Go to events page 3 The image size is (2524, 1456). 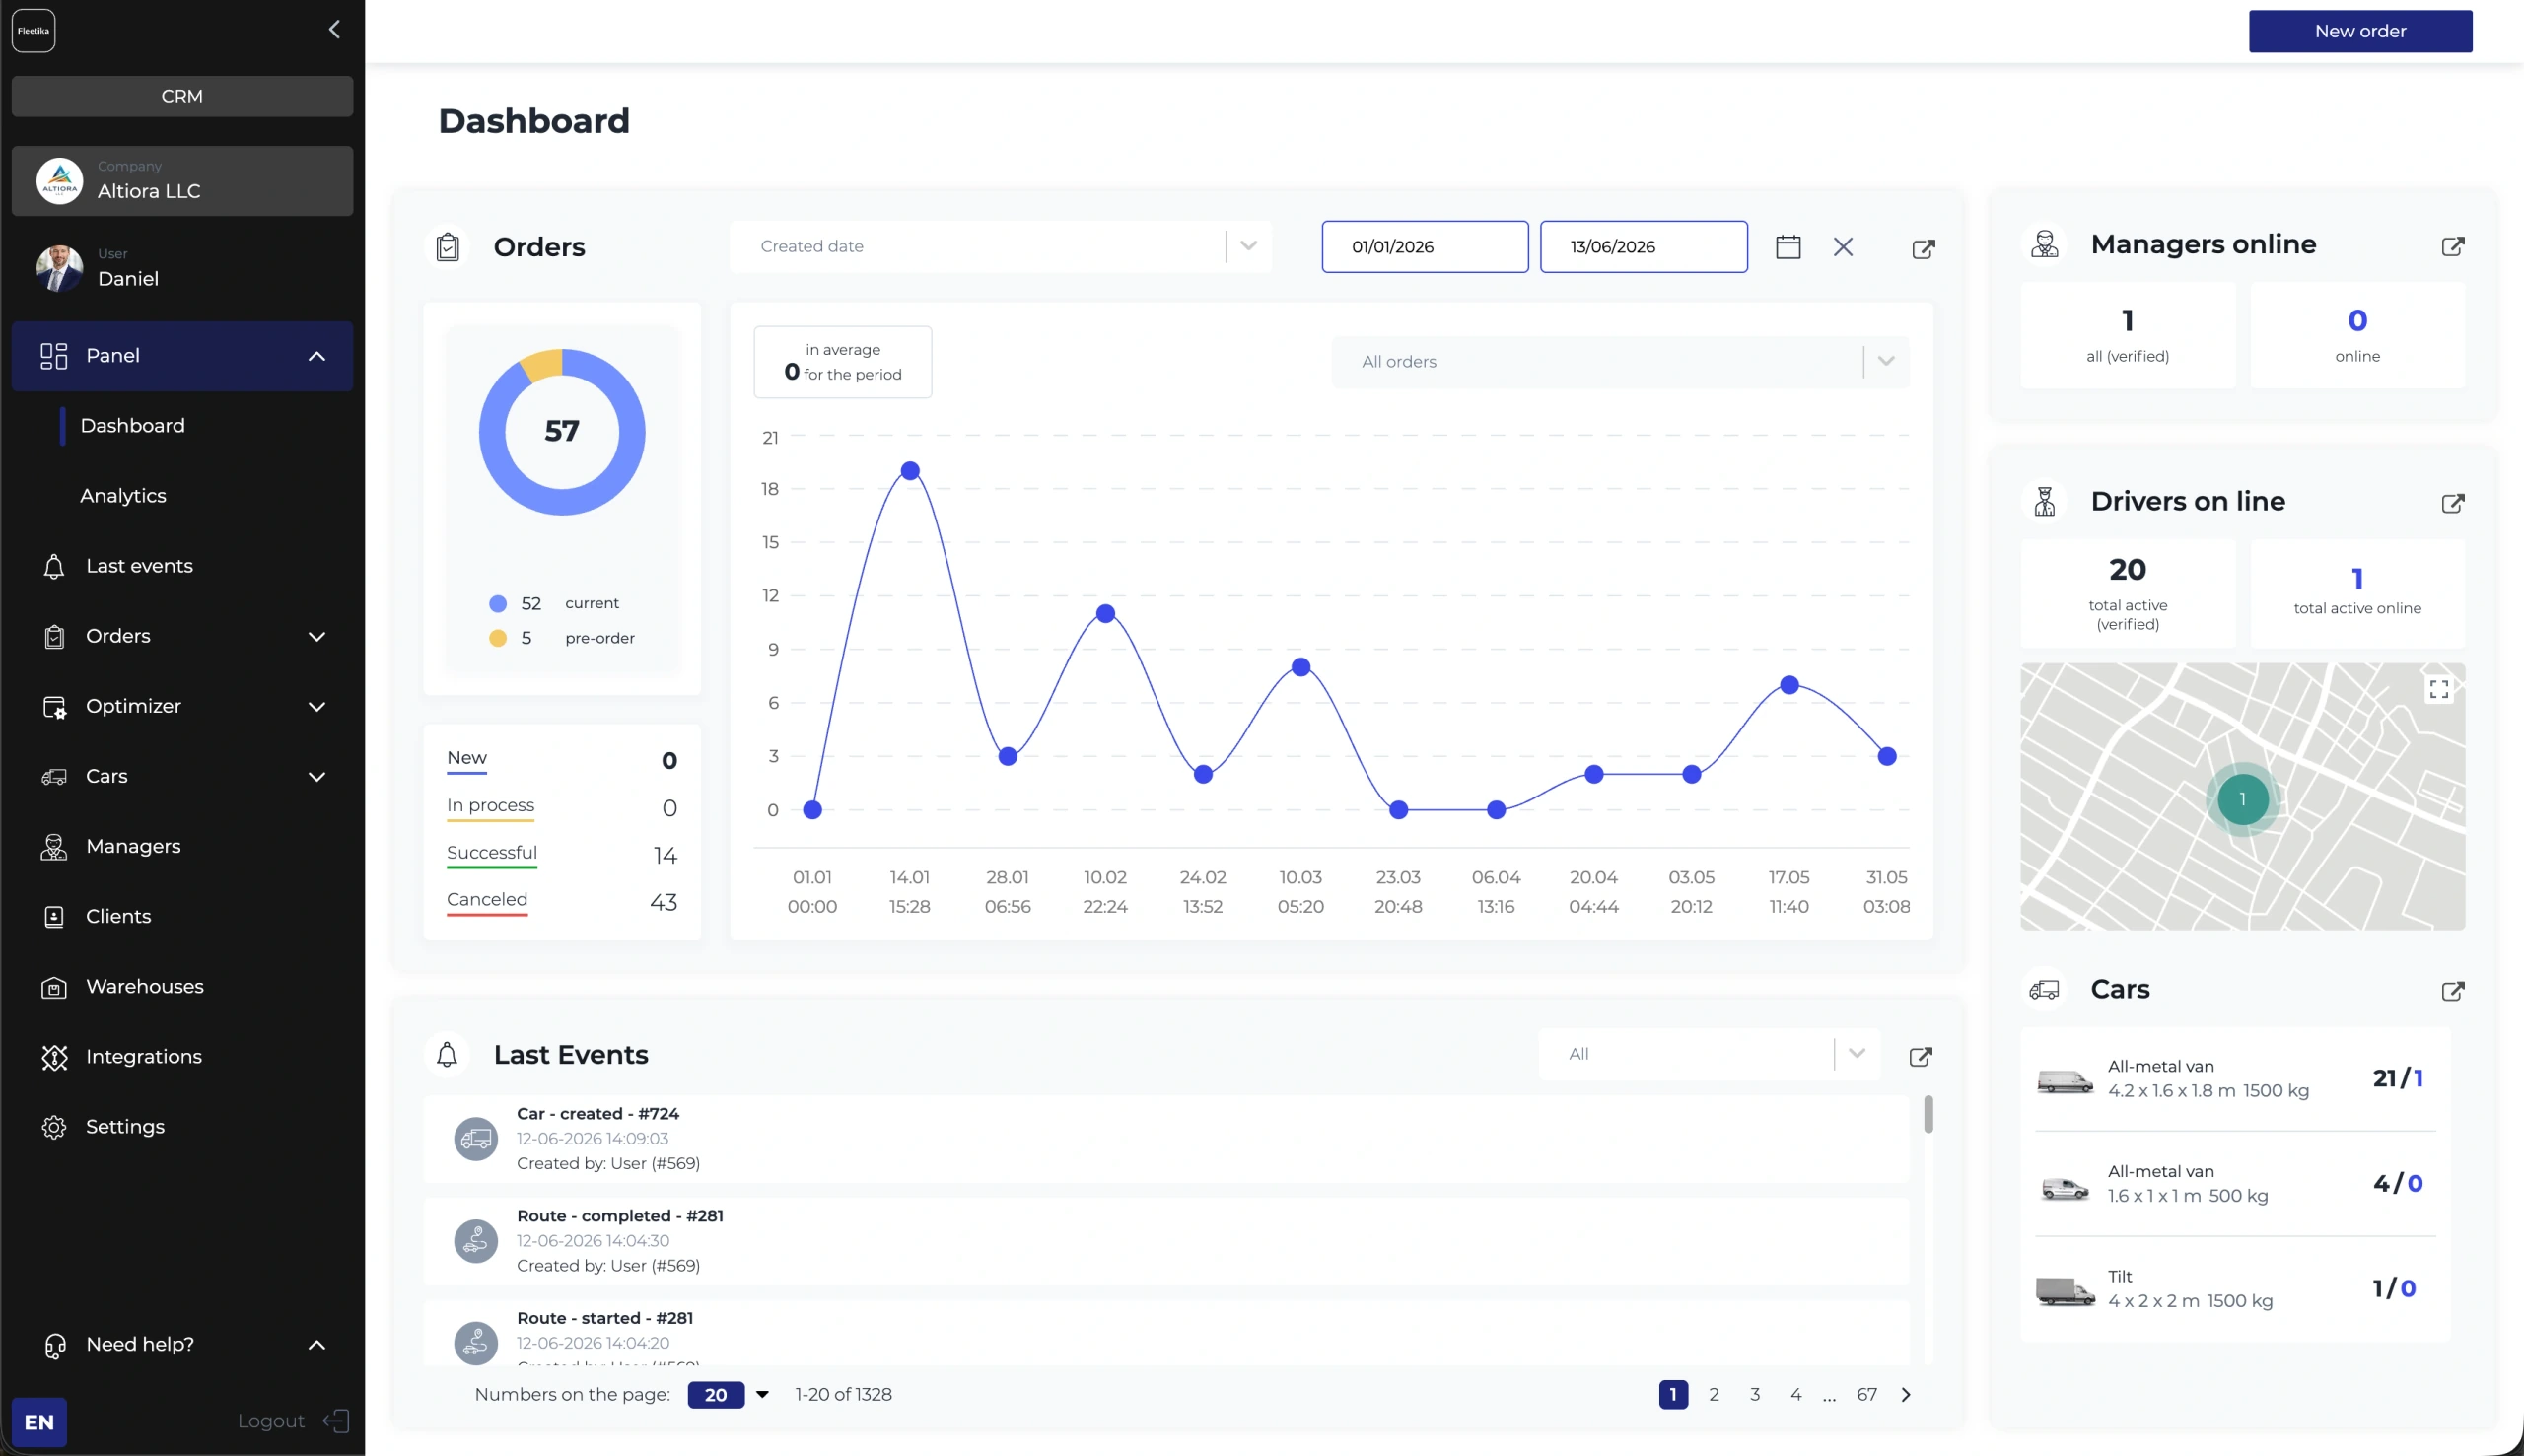click(x=1755, y=1395)
